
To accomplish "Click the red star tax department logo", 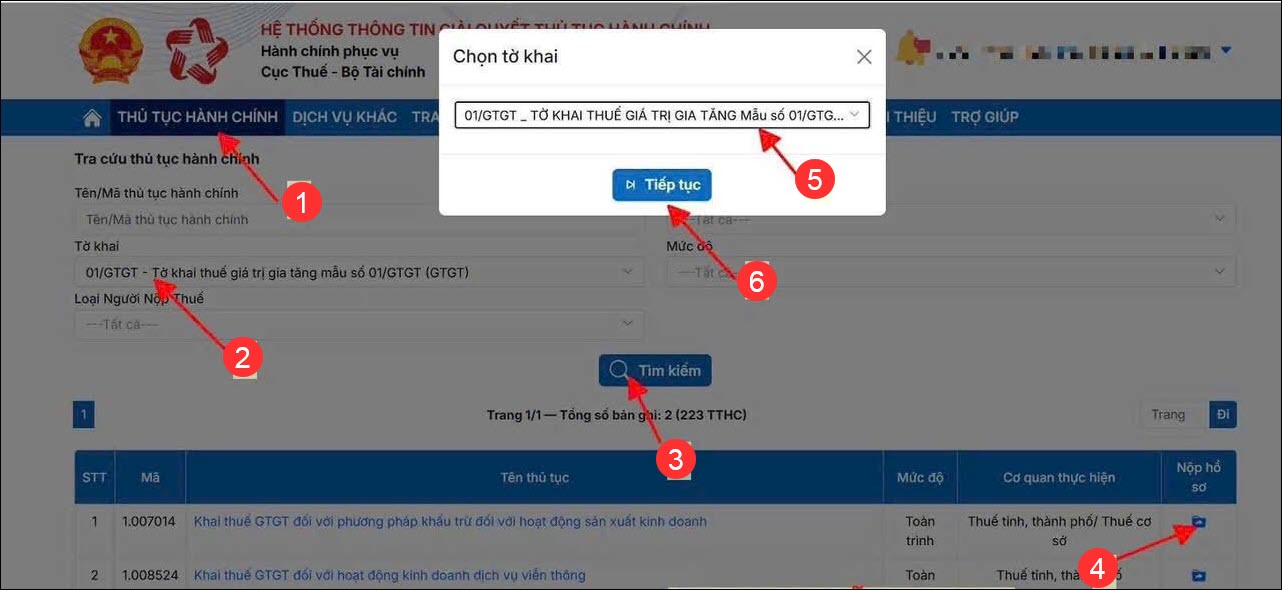I will point(197,51).
